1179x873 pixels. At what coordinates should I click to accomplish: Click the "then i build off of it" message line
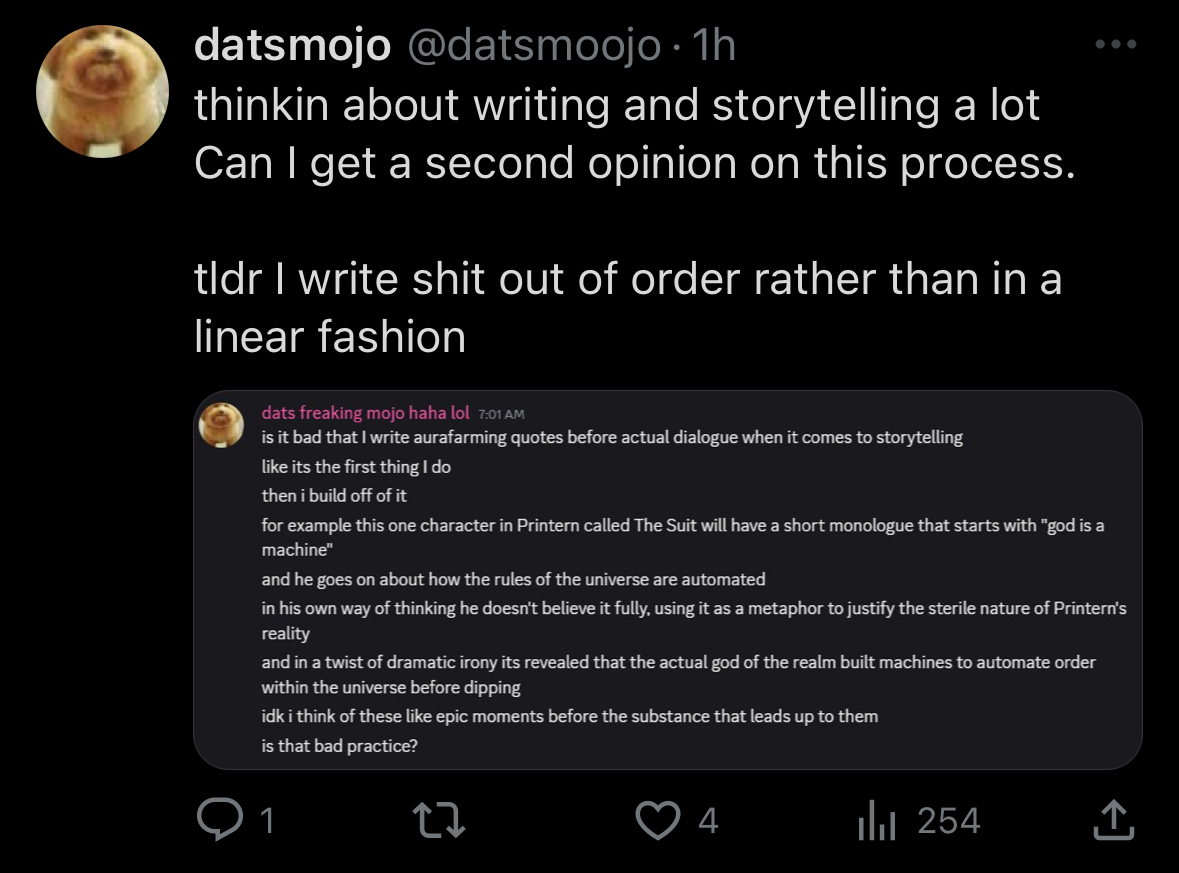click(x=334, y=495)
